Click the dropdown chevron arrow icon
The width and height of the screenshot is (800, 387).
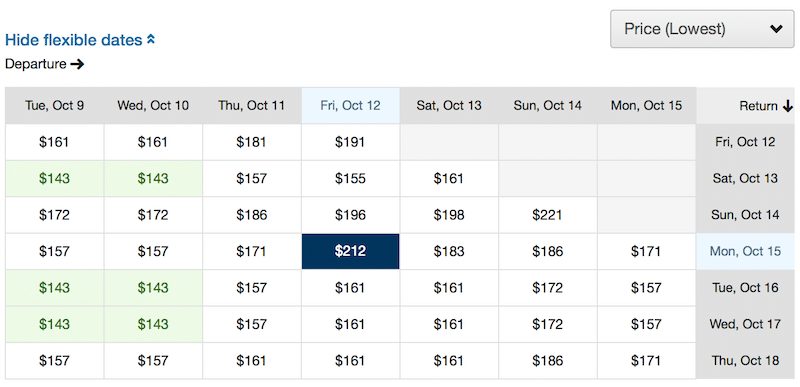point(777,29)
